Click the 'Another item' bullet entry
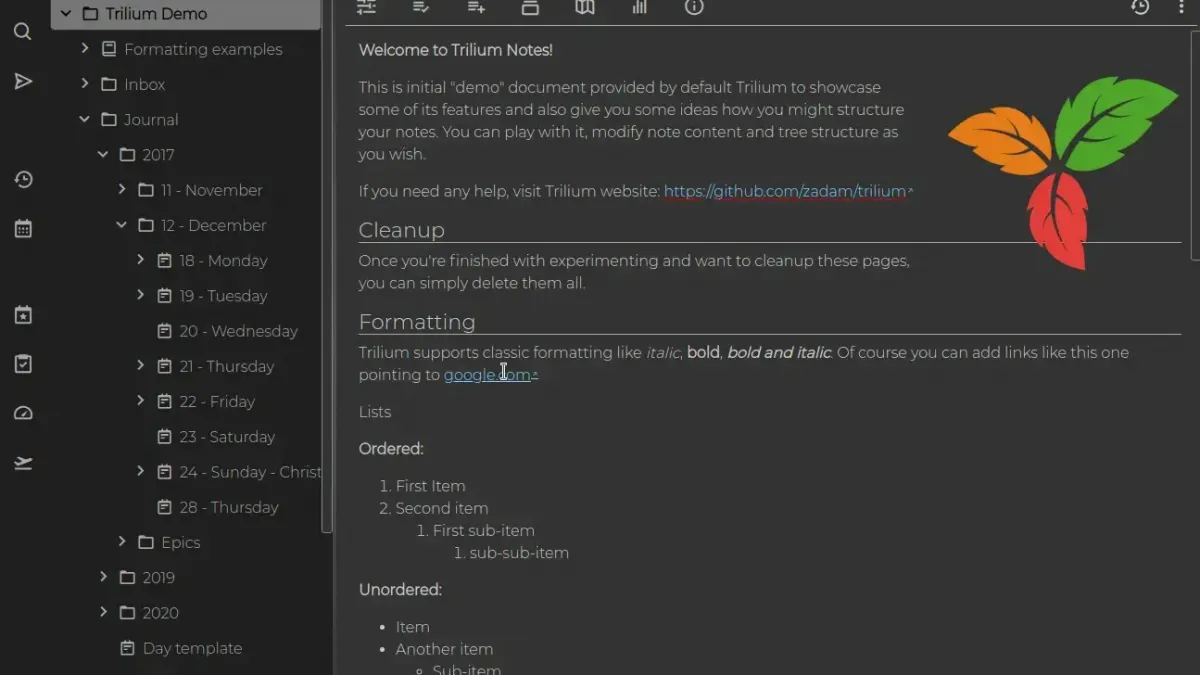 point(444,649)
